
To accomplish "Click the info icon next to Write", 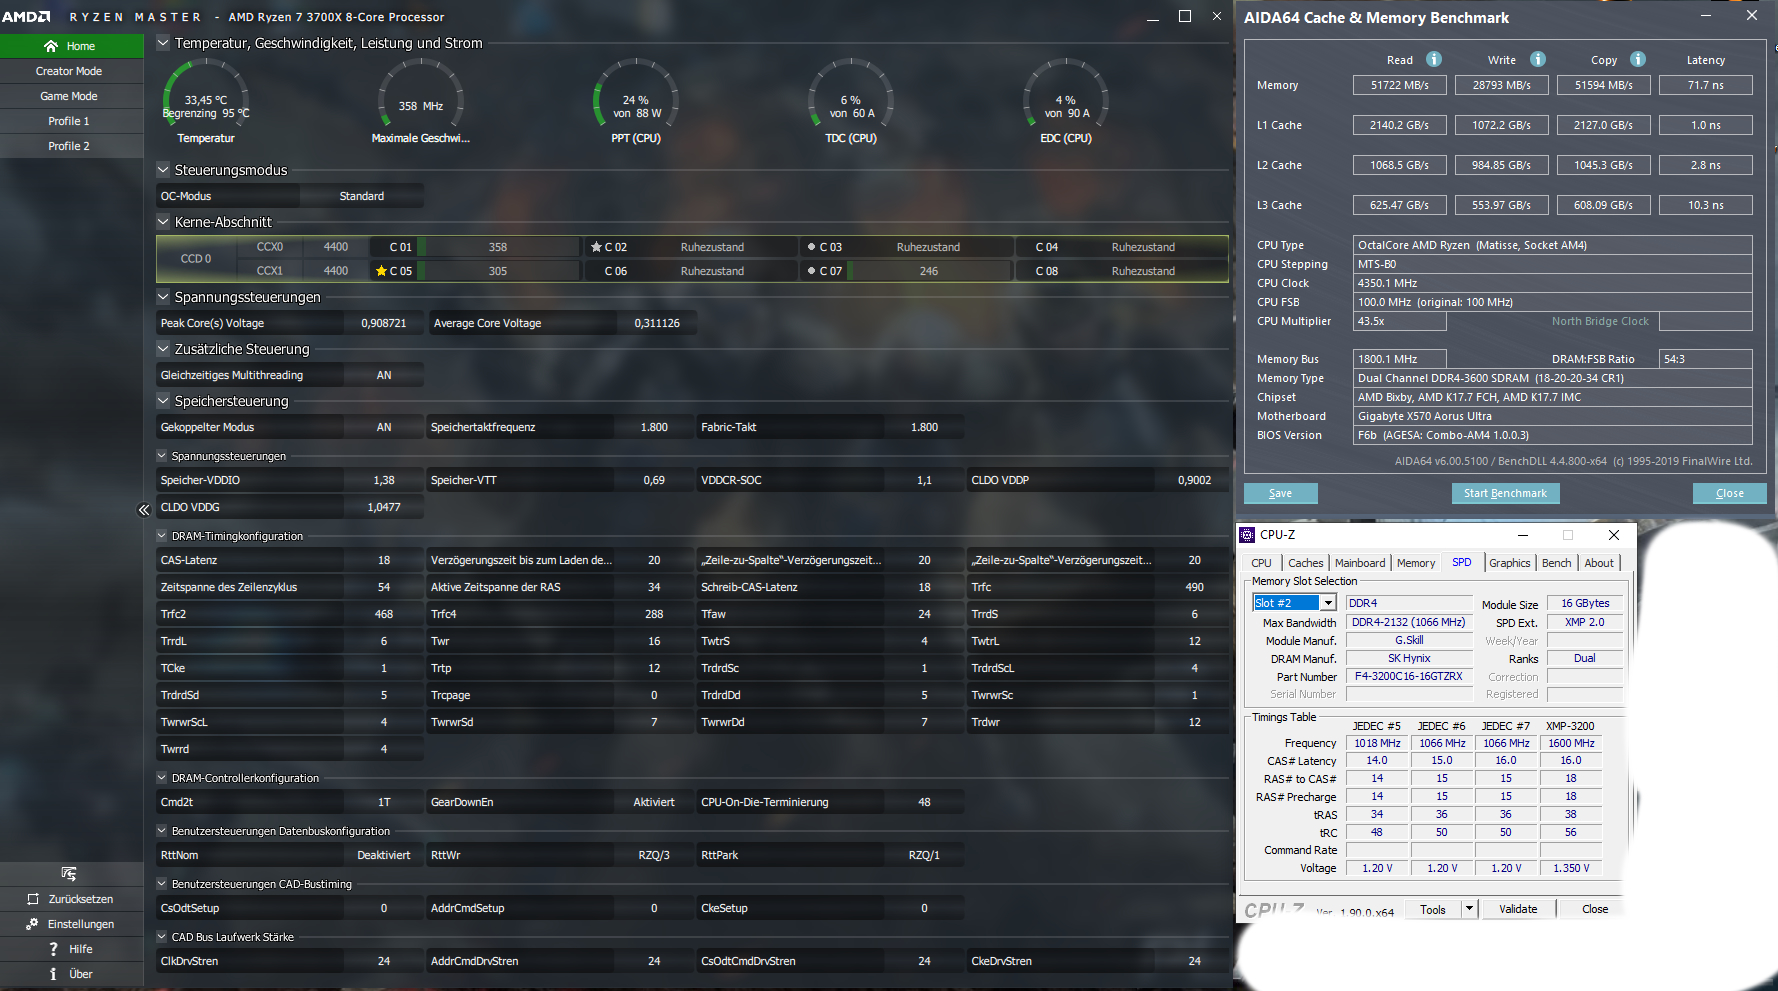I will point(1538,59).
